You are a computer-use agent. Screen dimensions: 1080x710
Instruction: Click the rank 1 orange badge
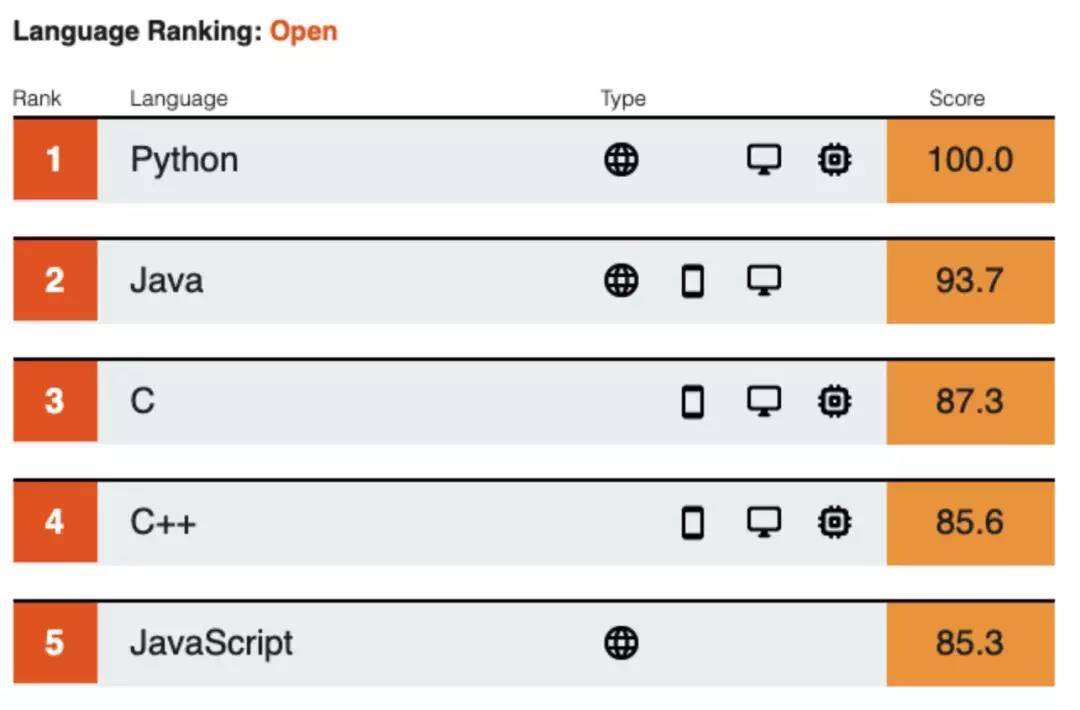(55, 160)
